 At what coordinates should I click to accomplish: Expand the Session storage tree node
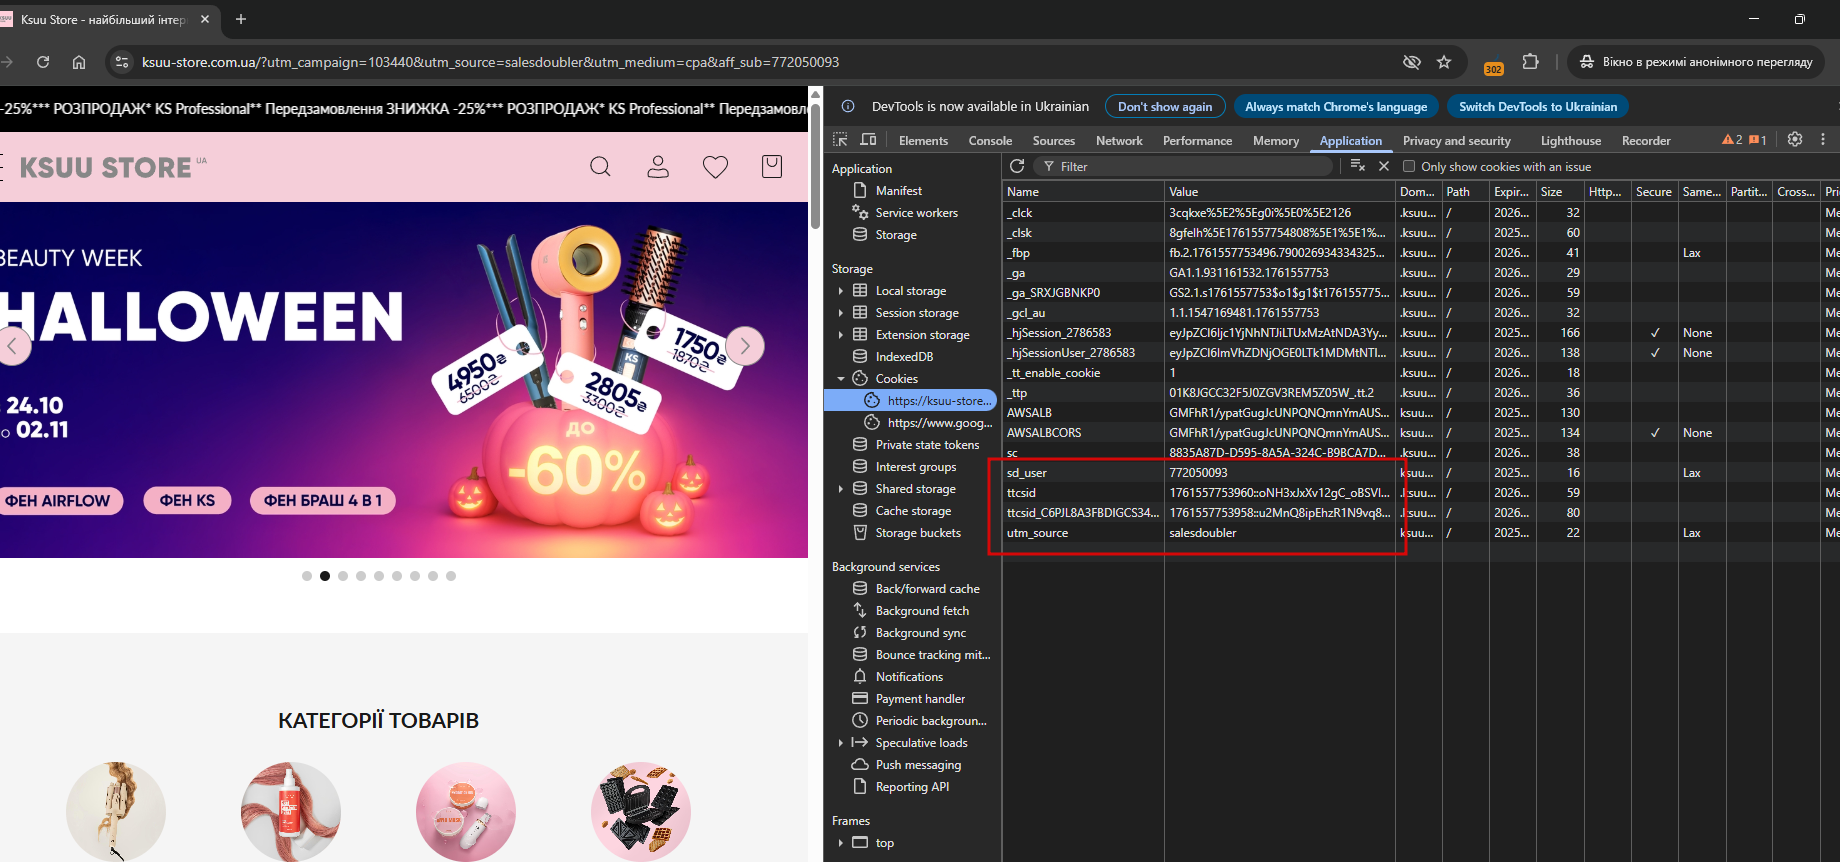841,313
